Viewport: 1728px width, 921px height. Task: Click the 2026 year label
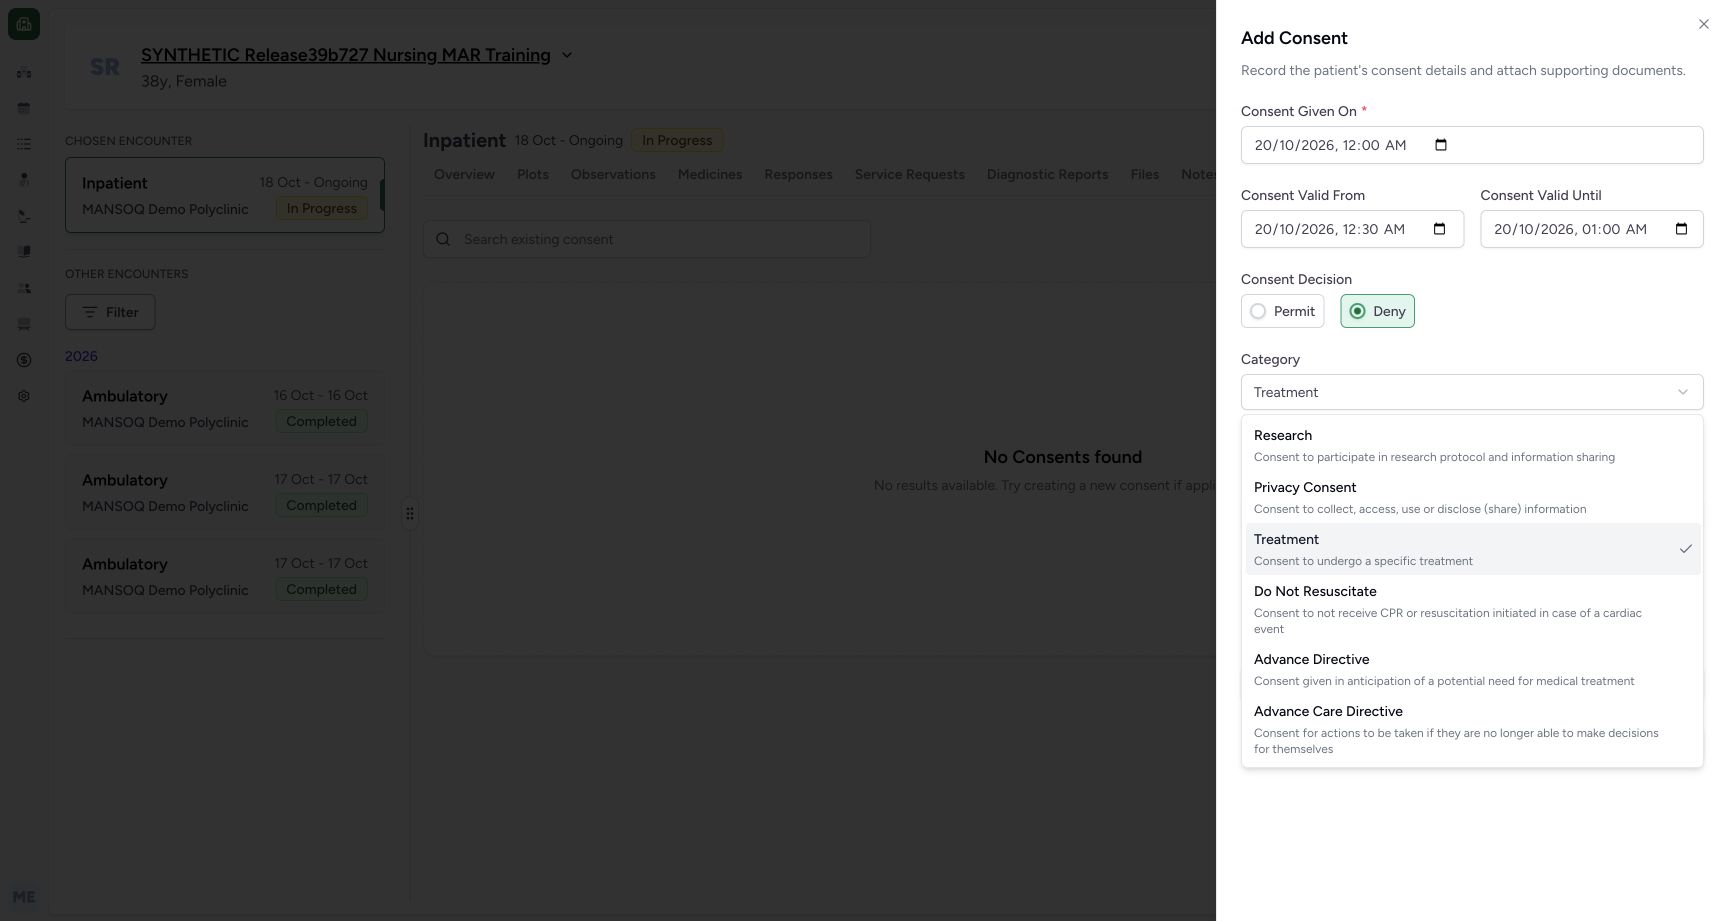pyautogui.click(x=81, y=356)
